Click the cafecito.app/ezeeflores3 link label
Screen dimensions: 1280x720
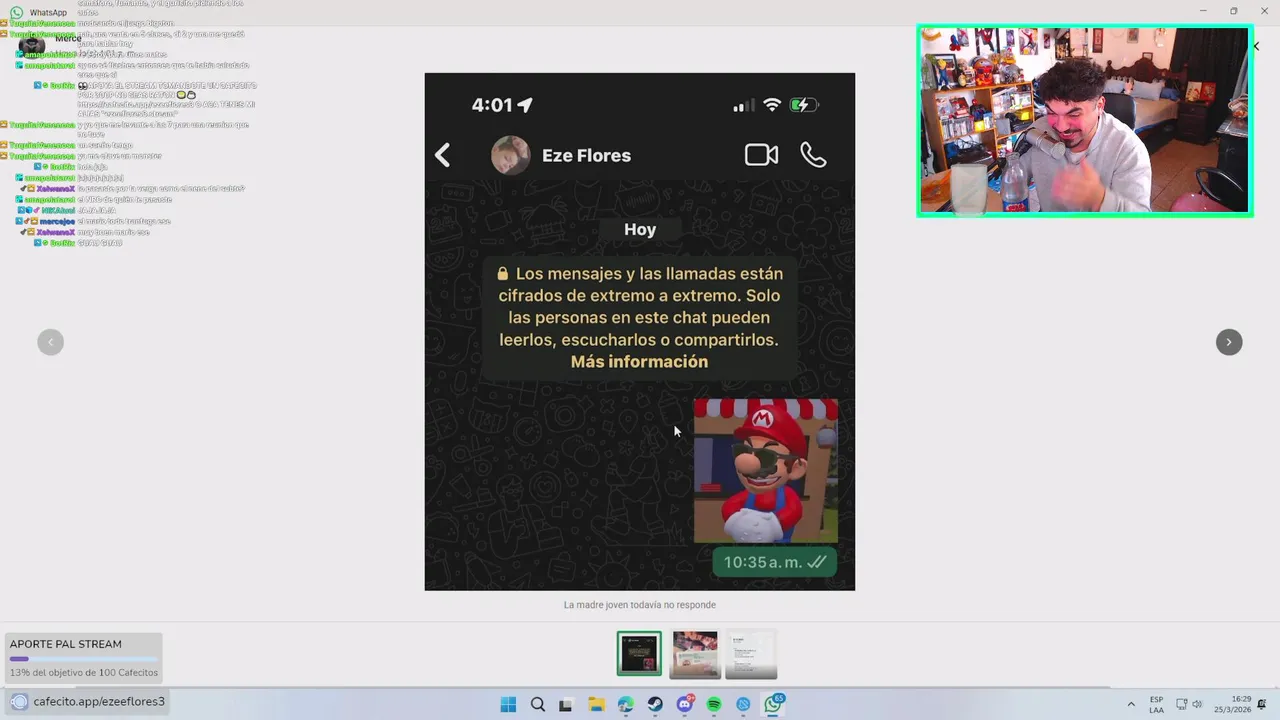pyautogui.click(x=99, y=701)
